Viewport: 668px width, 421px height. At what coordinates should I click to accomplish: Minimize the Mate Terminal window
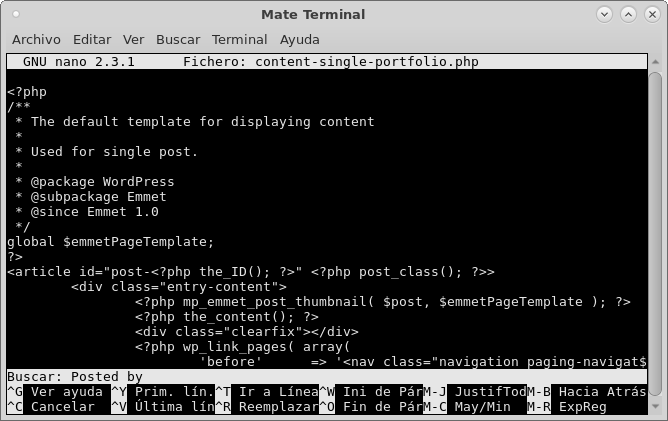(604, 14)
